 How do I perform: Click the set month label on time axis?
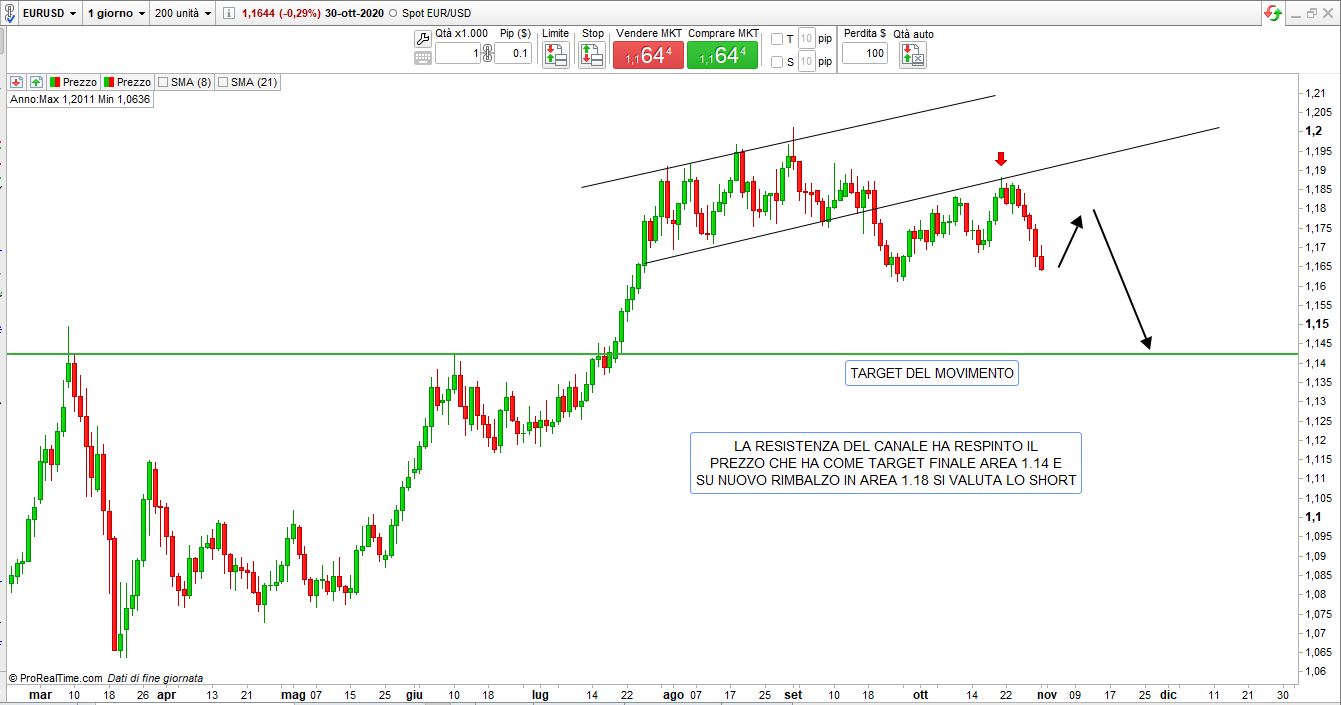click(794, 694)
